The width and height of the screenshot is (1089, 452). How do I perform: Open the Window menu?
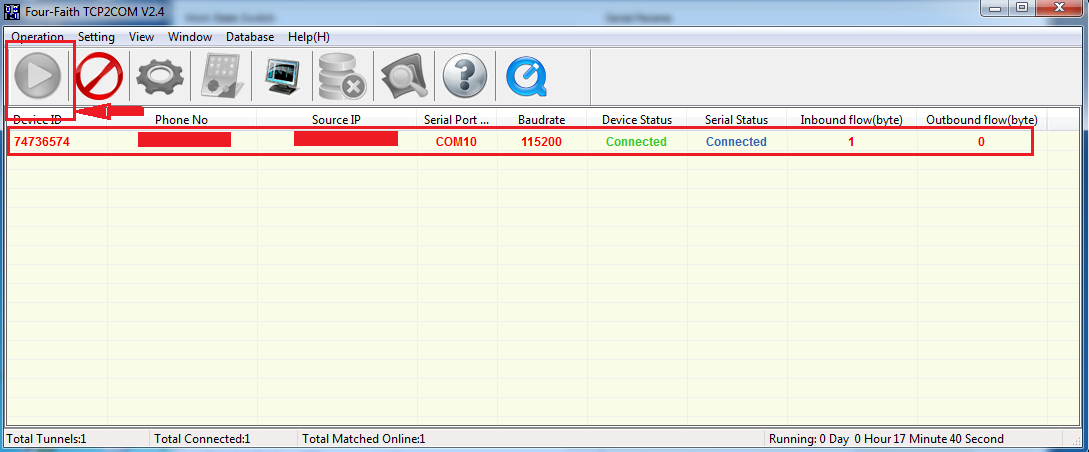[x=190, y=37]
